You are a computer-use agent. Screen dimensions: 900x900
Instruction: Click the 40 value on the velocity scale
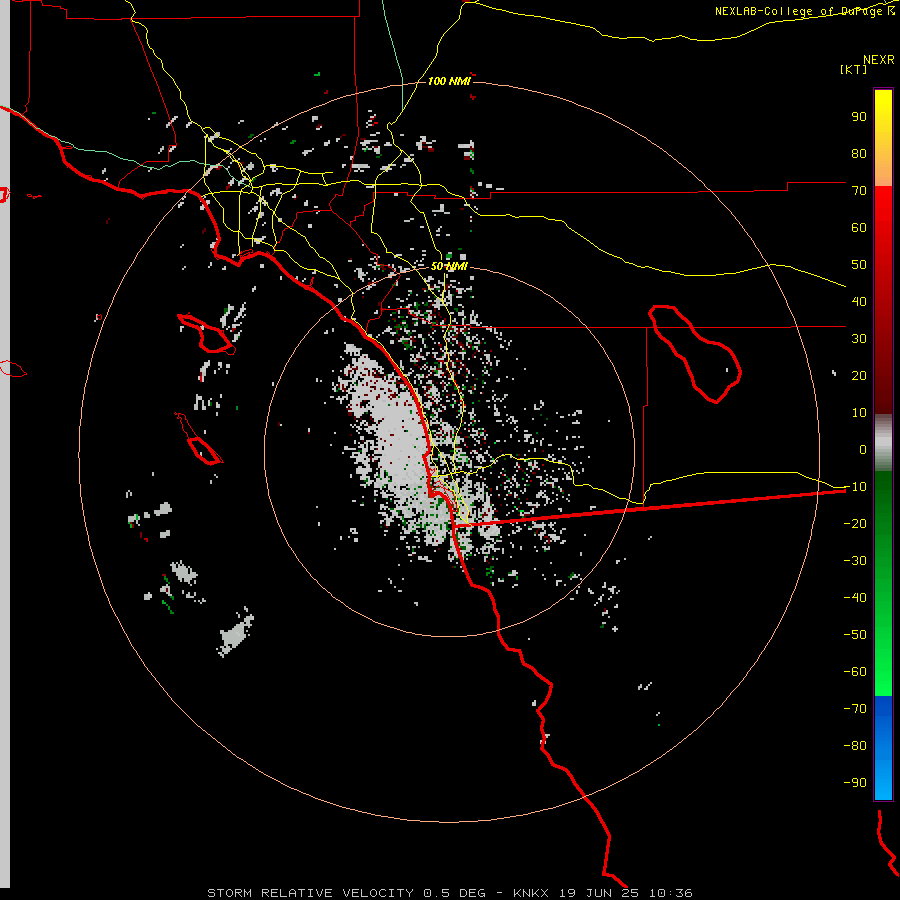(x=859, y=302)
